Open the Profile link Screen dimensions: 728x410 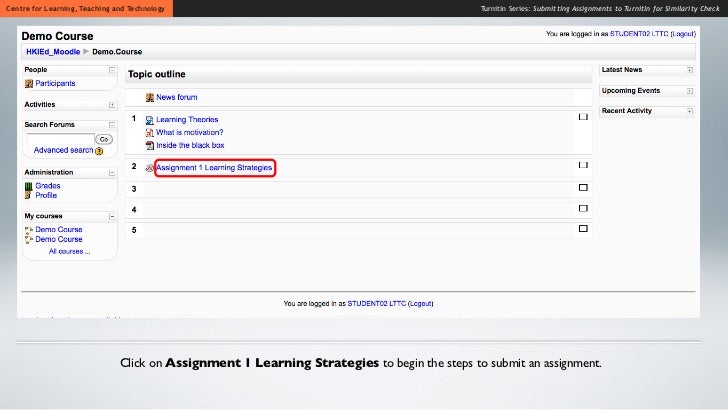tap(46, 195)
